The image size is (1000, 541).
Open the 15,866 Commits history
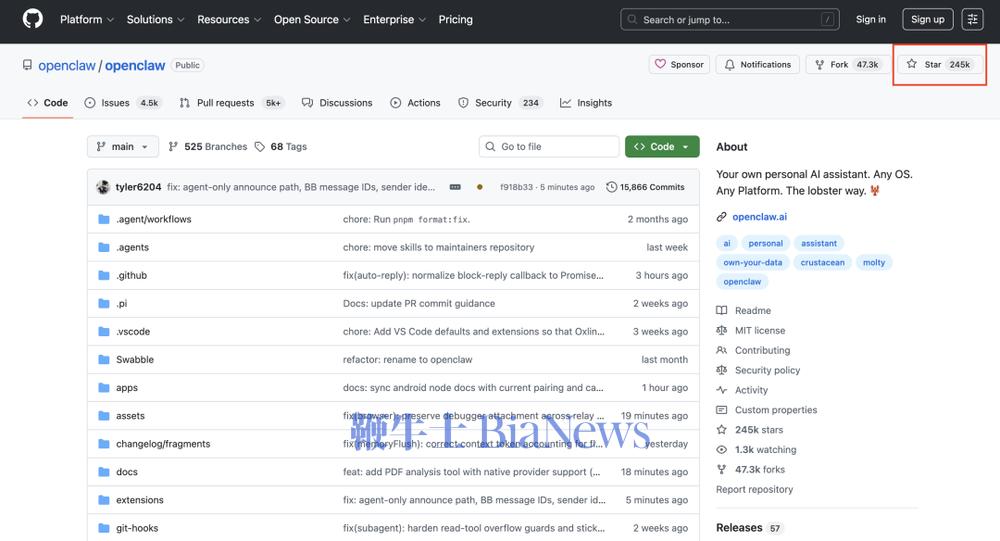[x=645, y=187]
